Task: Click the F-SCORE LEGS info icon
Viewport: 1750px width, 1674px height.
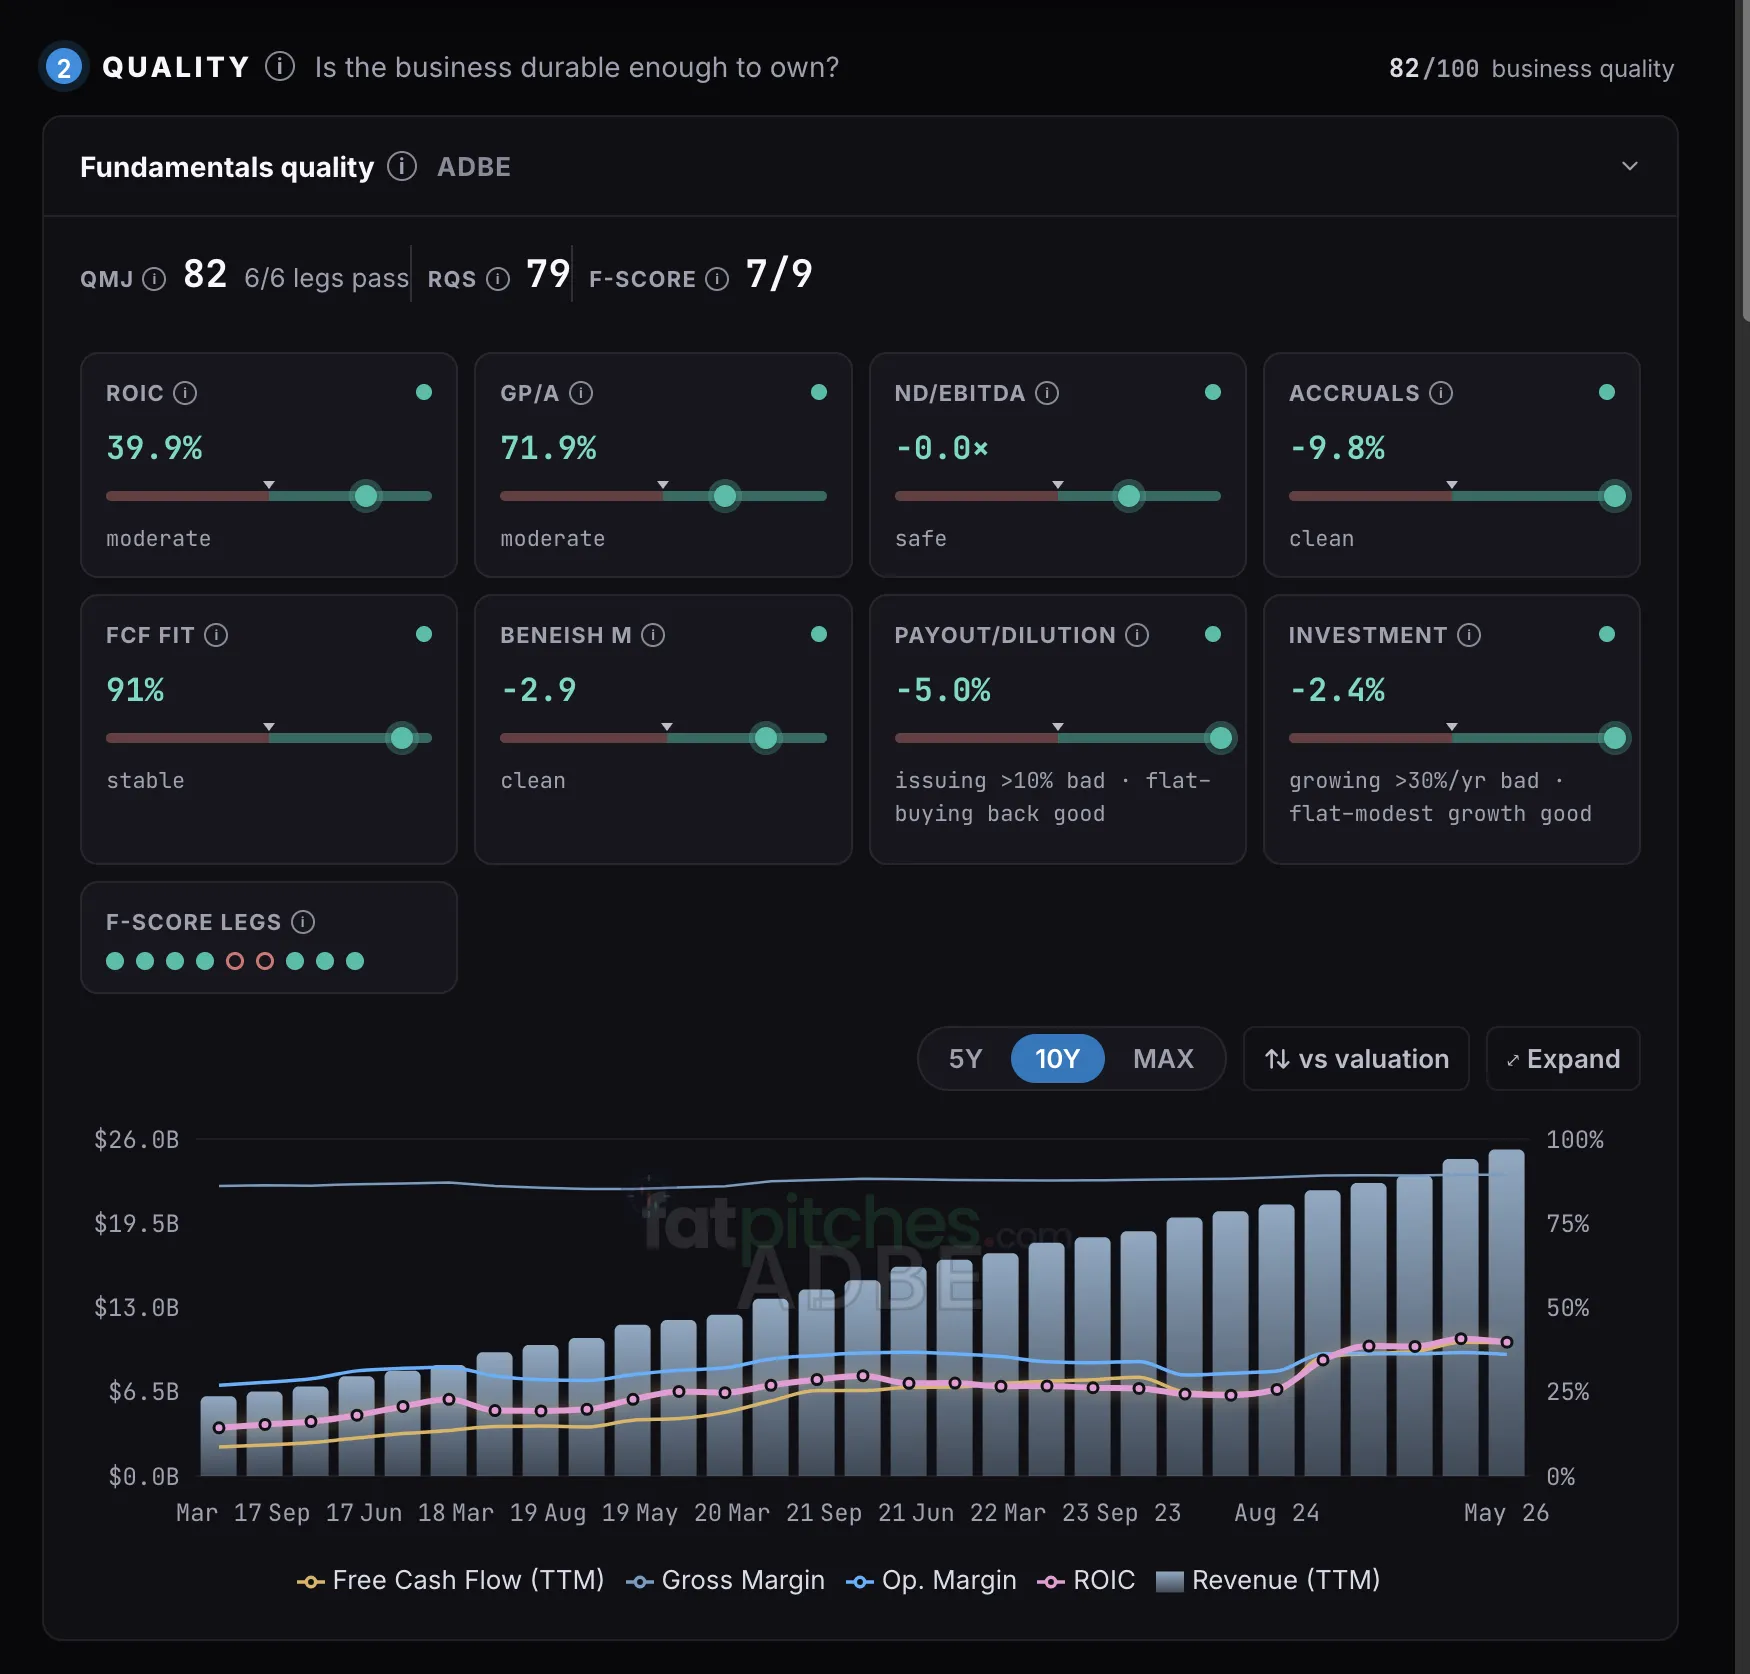Action: click(303, 922)
